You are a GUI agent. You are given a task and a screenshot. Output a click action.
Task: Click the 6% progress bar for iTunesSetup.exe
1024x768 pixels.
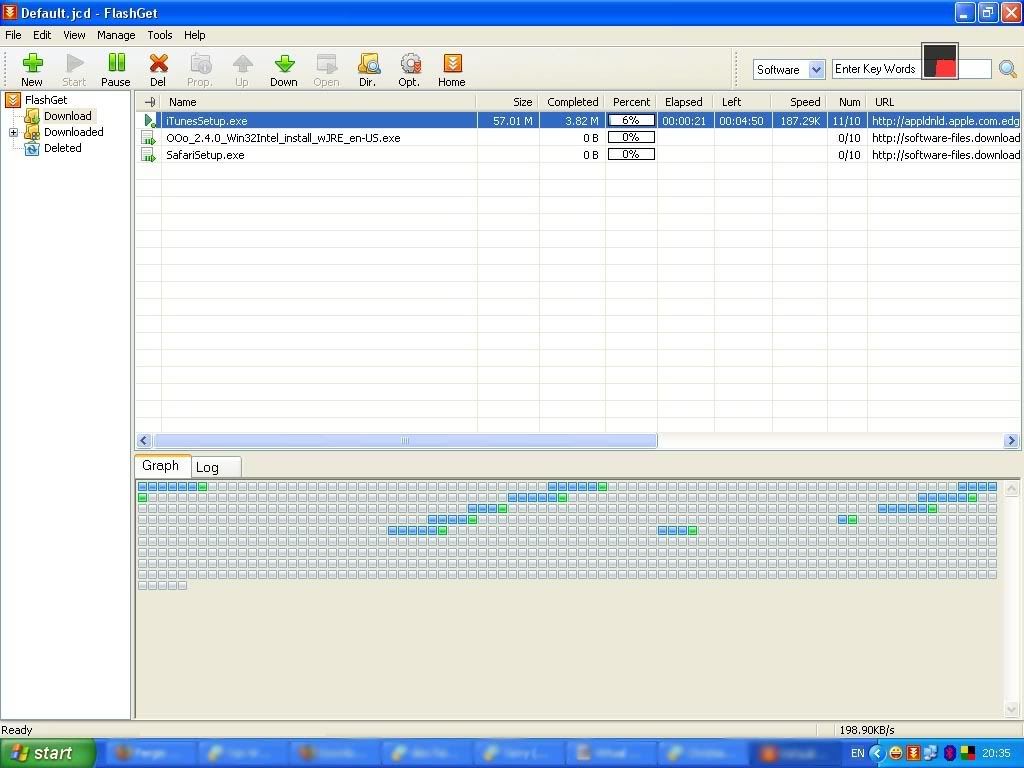coord(632,120)
